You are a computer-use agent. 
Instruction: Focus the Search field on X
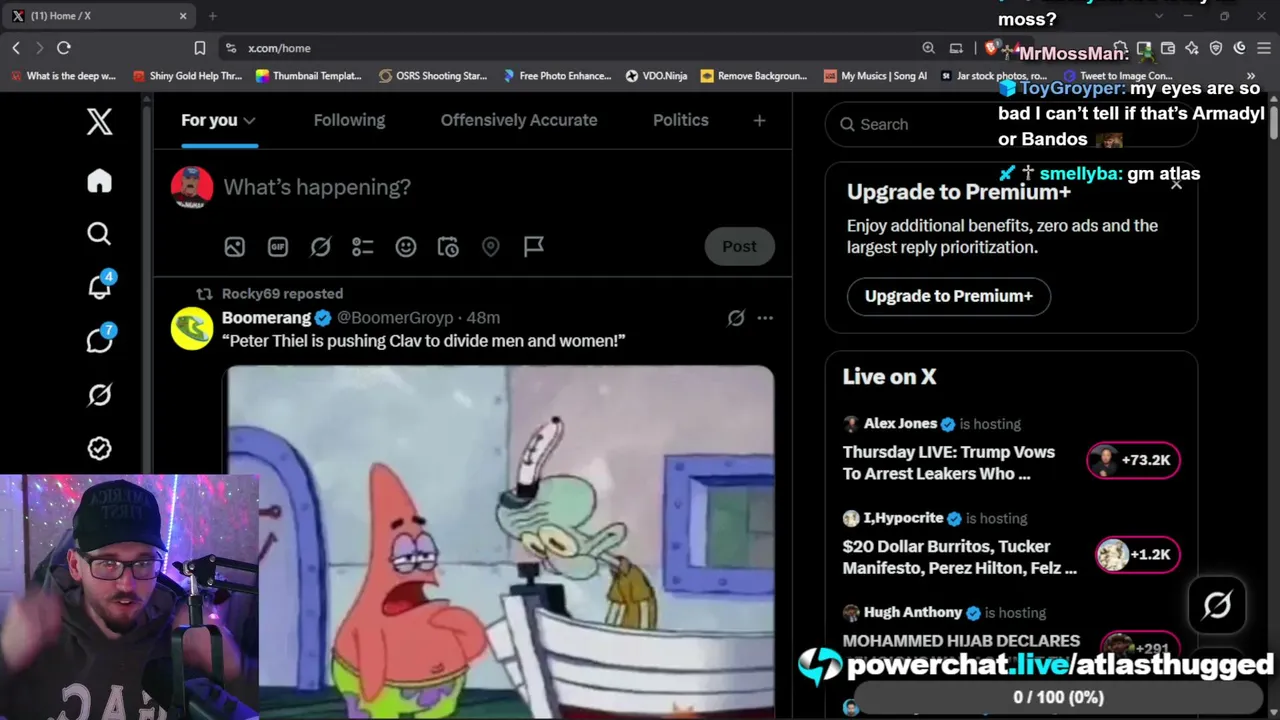[x=1011, y=124]
